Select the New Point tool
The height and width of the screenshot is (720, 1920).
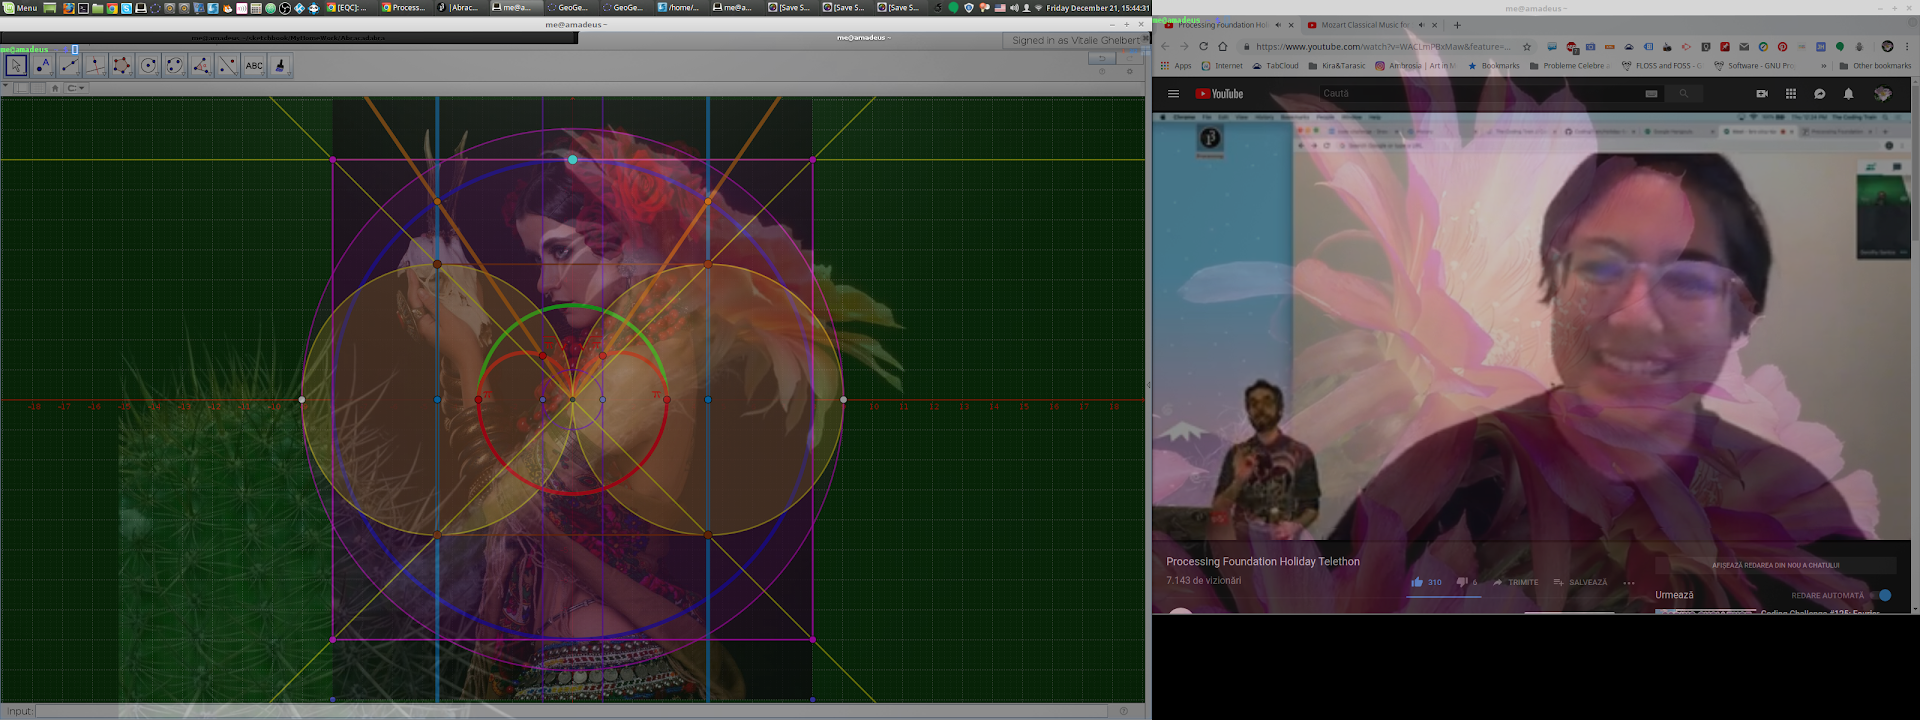pos(43,66)
